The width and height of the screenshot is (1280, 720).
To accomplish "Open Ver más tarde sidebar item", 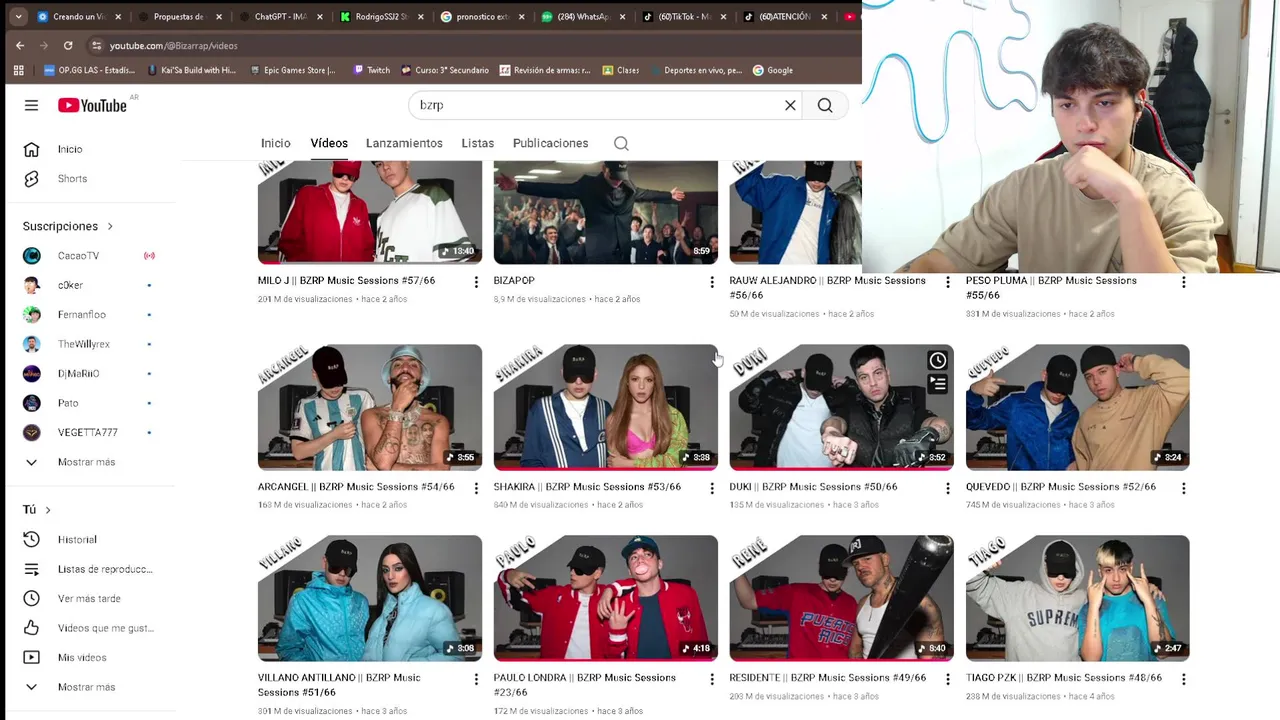I will click(72, 598).
